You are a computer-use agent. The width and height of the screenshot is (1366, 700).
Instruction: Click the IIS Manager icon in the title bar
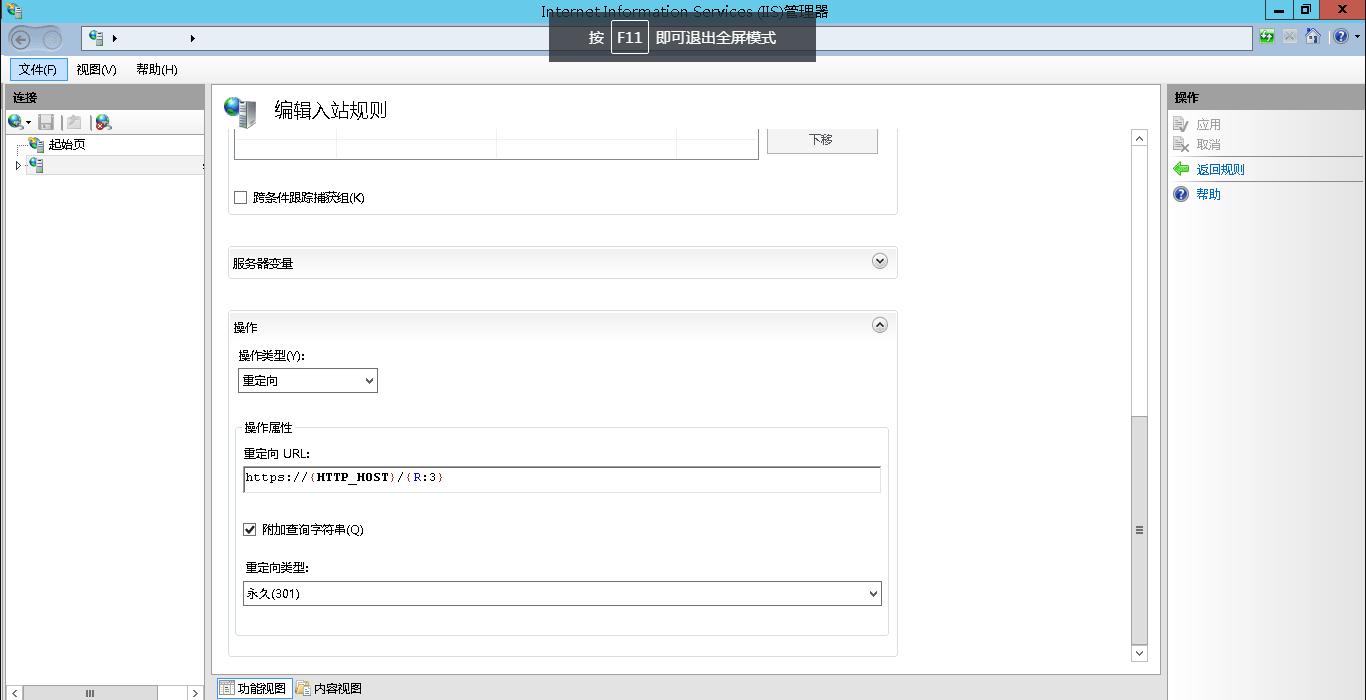pos(13,11)
